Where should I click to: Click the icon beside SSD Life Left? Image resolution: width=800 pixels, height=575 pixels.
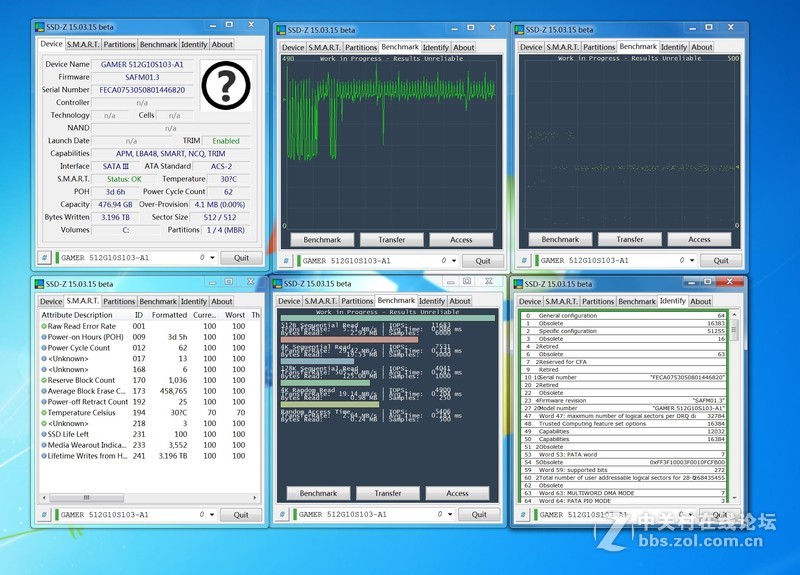[x=43, y=434]
